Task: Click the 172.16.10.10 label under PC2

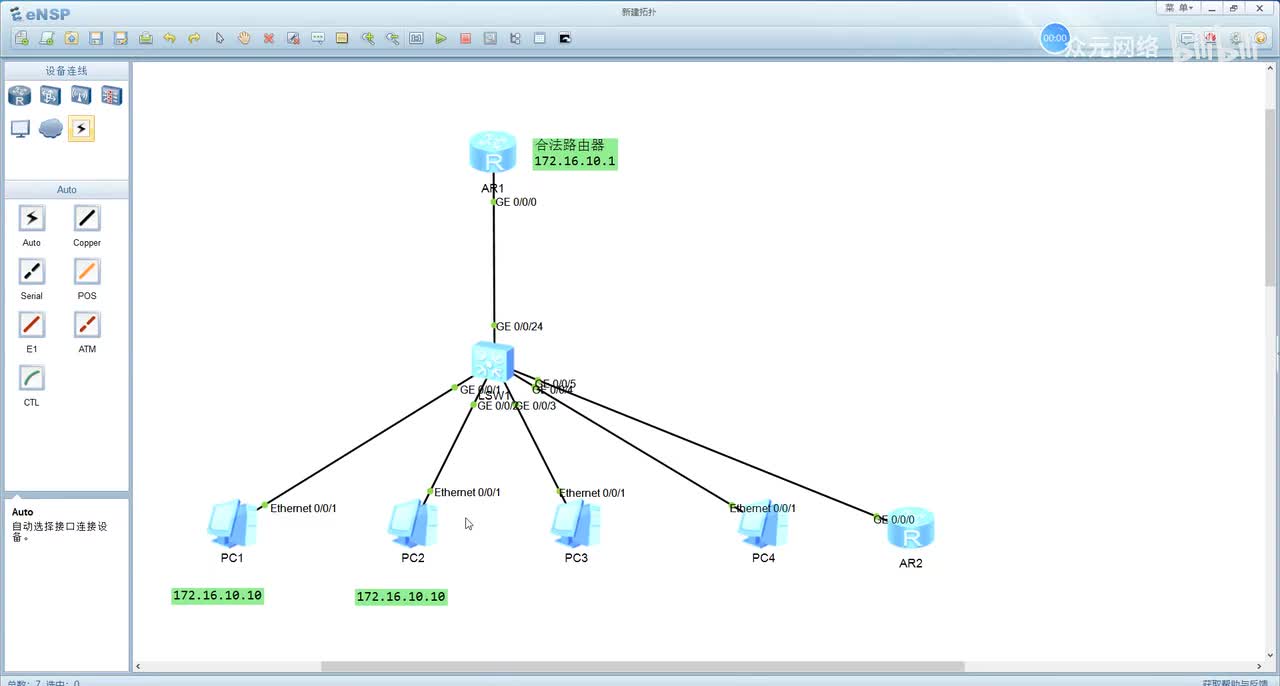Action: 401,597
